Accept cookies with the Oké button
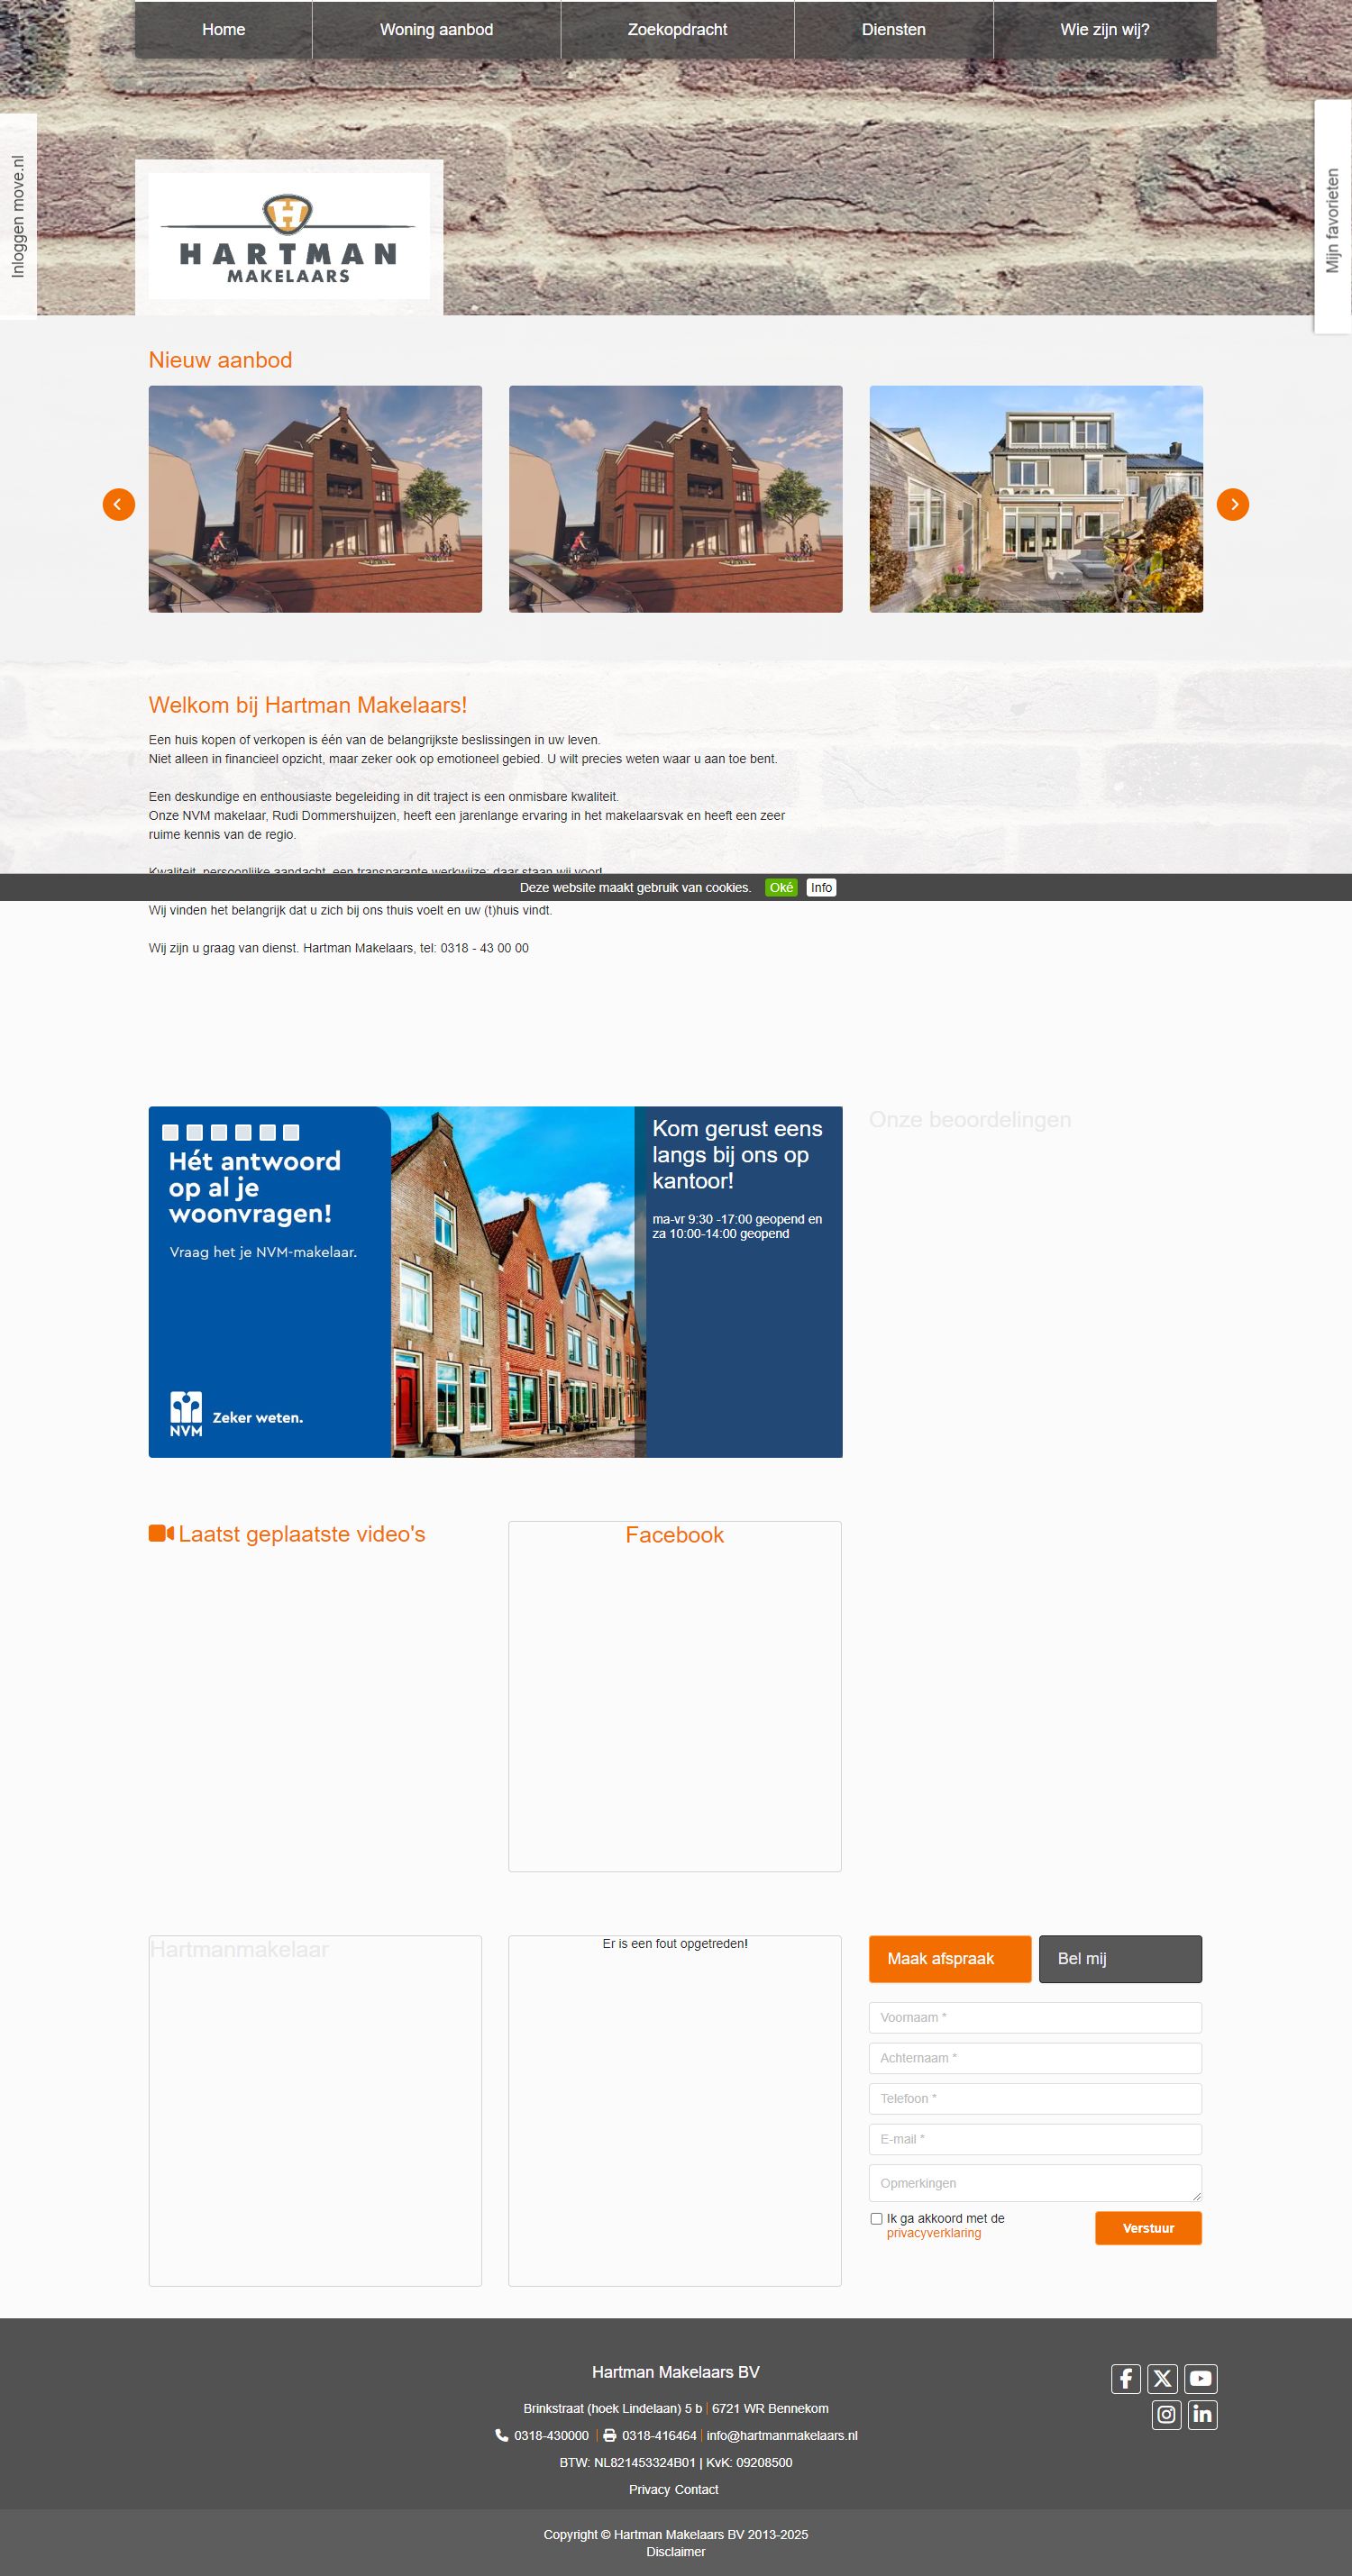 click(781, 887)
